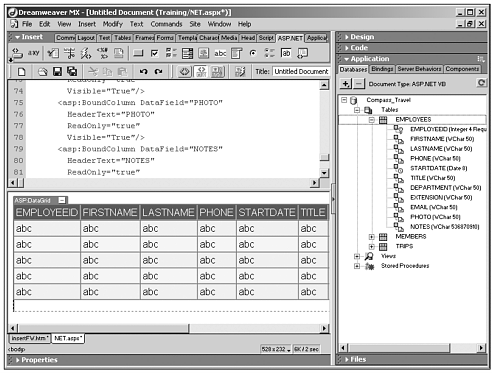Insert an asp:Button from the ASP.NET bar
Image resolution: width=495 pixels, height=373 pixels.
pos(138,53)
